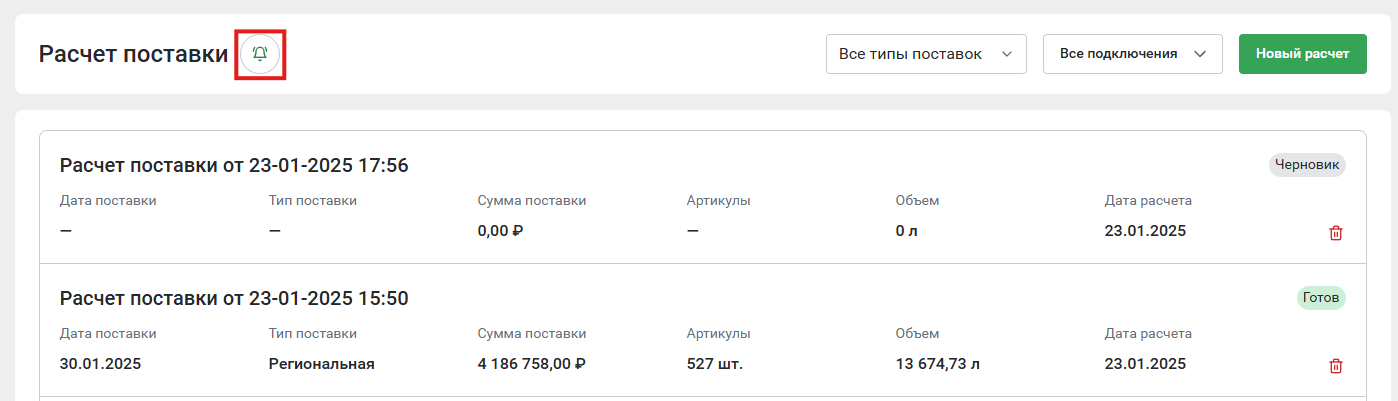Screen dimensions: 1398x401
Task: Click the 'Готов' status badge
Action: (x=1321, y=297)
